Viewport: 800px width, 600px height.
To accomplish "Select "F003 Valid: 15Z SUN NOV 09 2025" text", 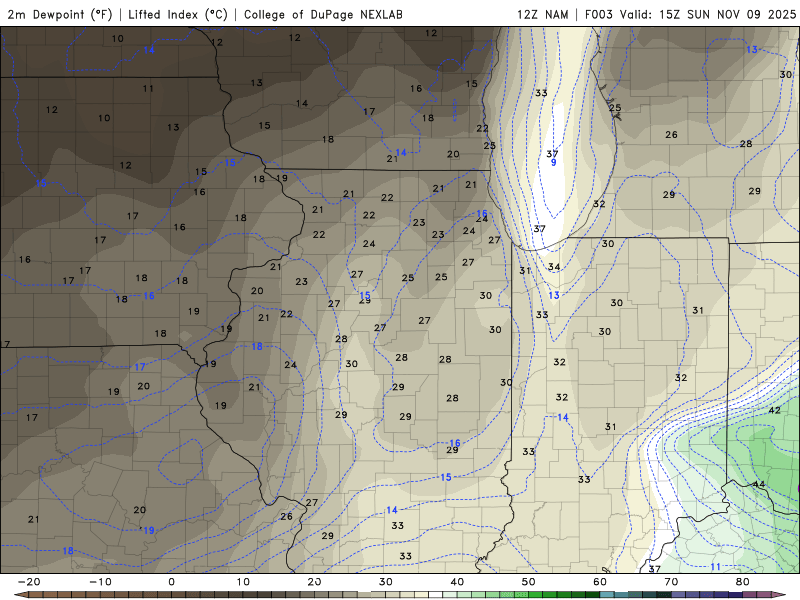I will 690,15.
